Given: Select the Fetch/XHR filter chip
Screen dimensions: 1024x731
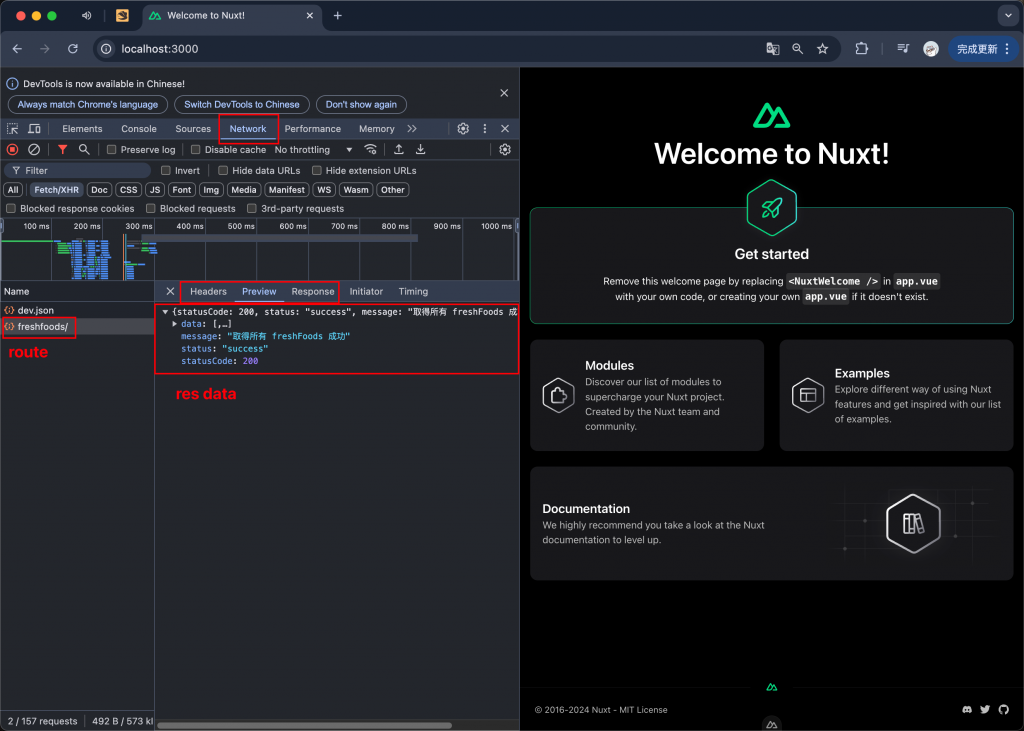Looking at the screenshot, I should tap(56, 190).
